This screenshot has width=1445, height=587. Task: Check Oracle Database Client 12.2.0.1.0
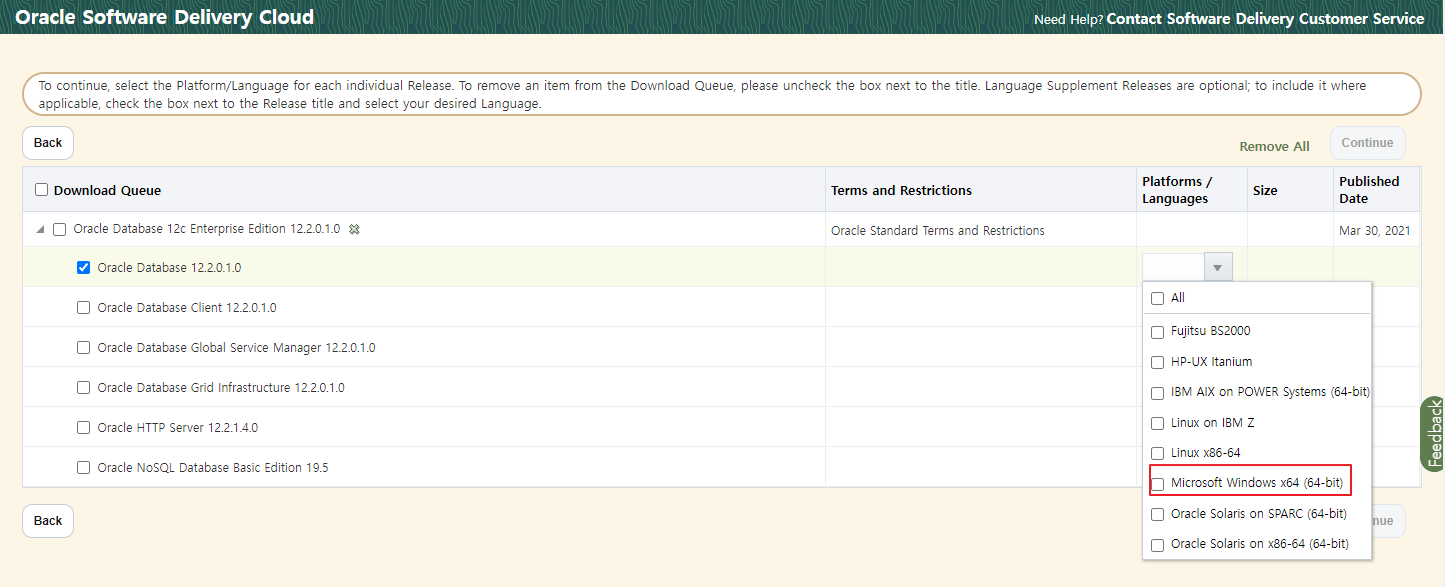pos(84,308)
